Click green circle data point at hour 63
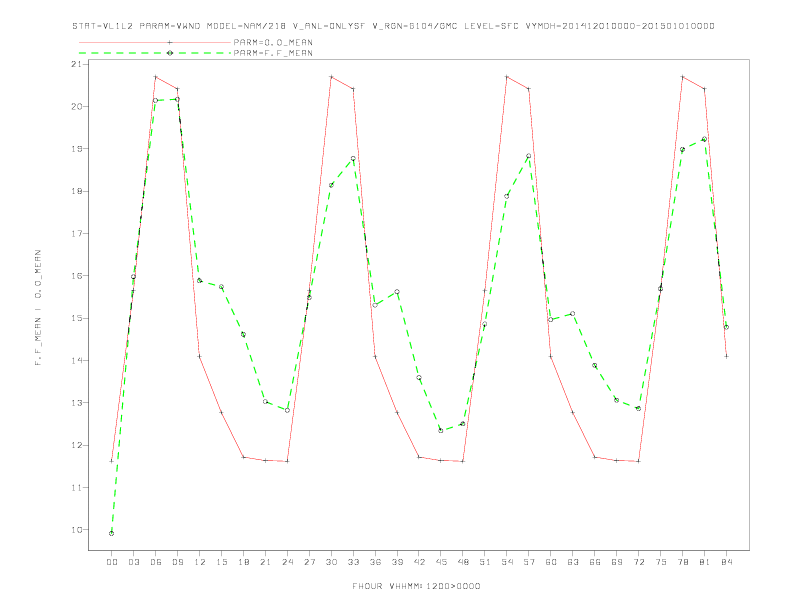 click(x=573, y=314)
